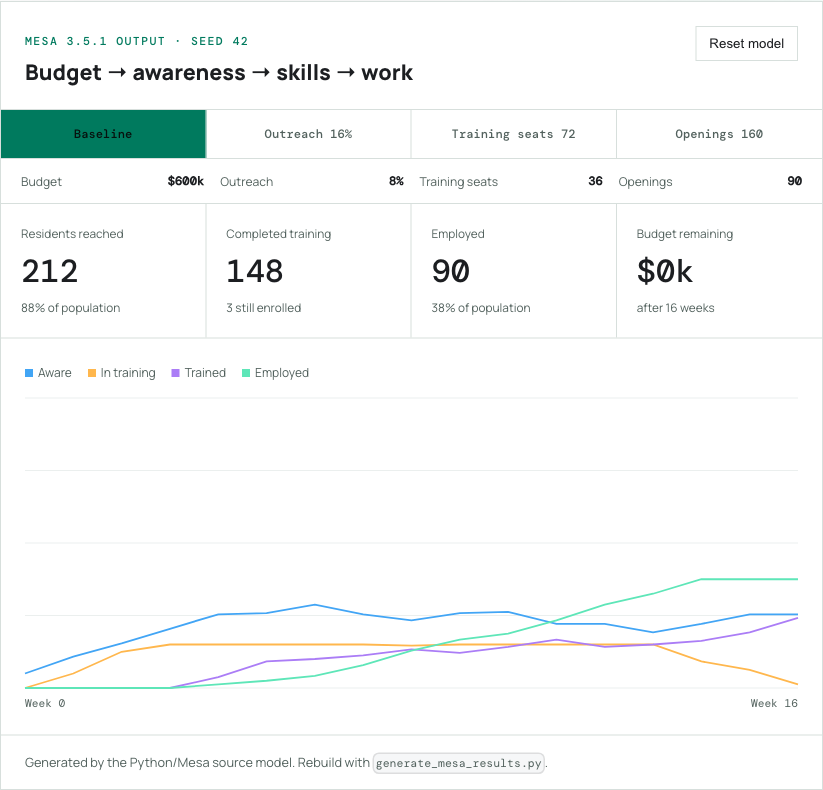Switch to the Outreach 16% scenario
Image resolution: width=823 pixels, height=790 pixels.
tap(308, 134)
